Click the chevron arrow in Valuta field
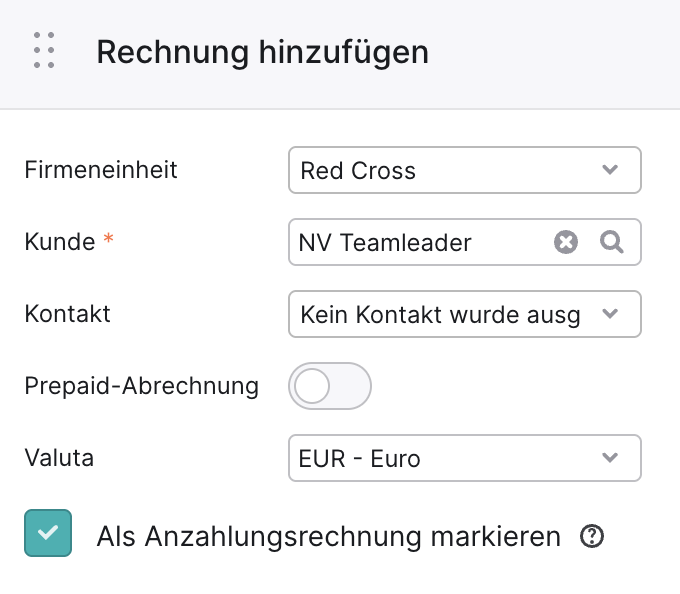This screenshot has height=594, width=680. tap(610, 457)
